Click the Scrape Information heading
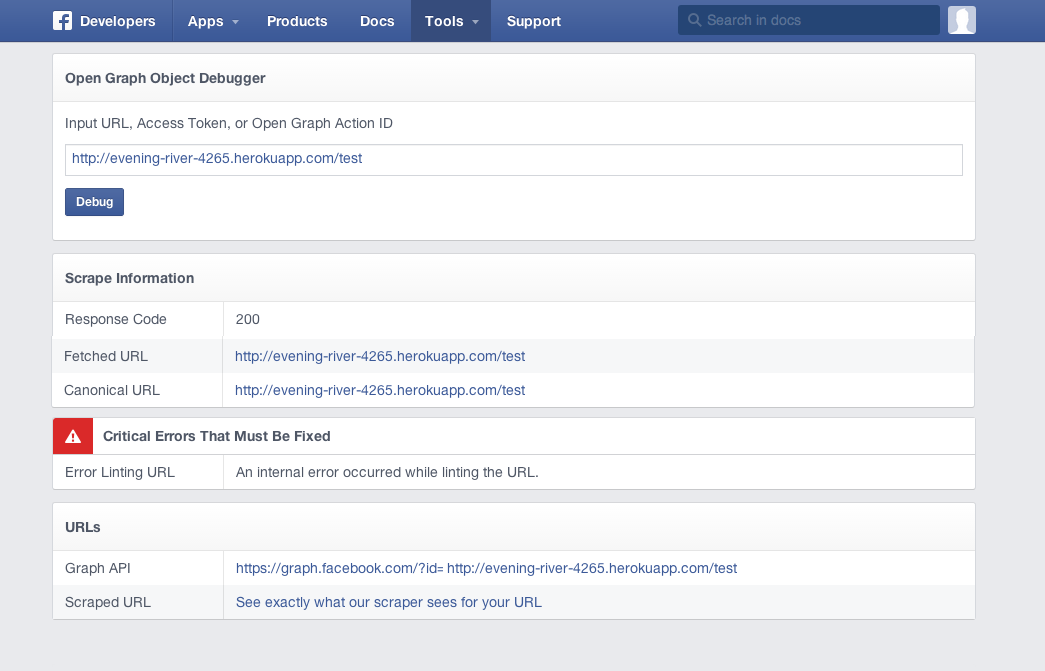This screenshot has width=1045, height=671. [x=129, y=279]
